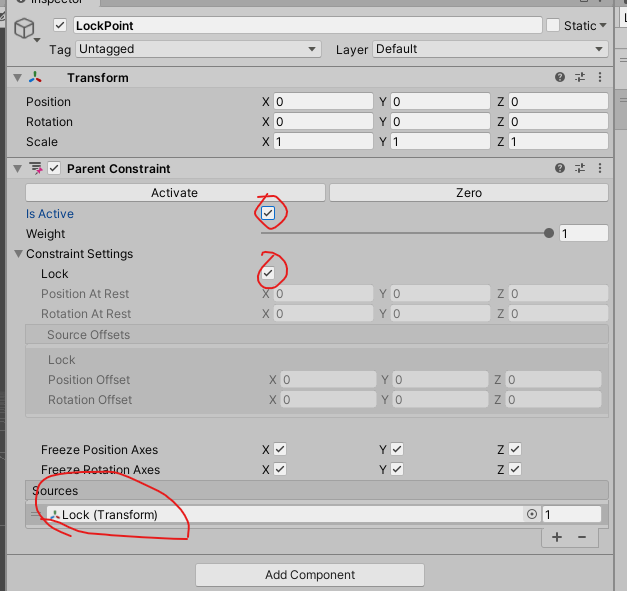Click the Weight label
The image size is (627, 591).
click(46, 234)
